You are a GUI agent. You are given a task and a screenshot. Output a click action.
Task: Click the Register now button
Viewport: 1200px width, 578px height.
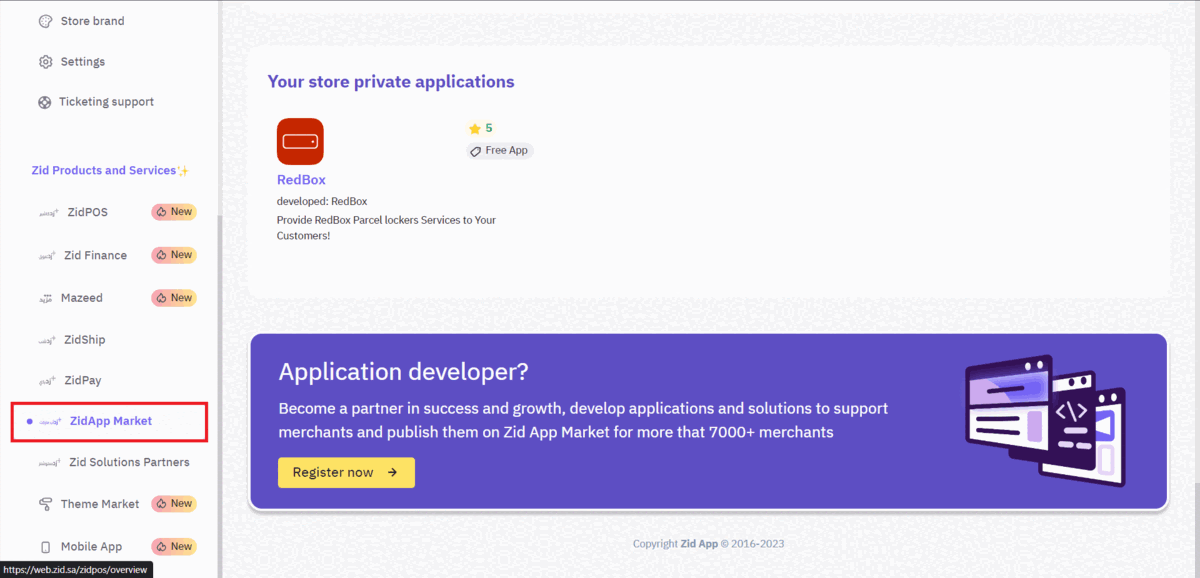(346, 473)
